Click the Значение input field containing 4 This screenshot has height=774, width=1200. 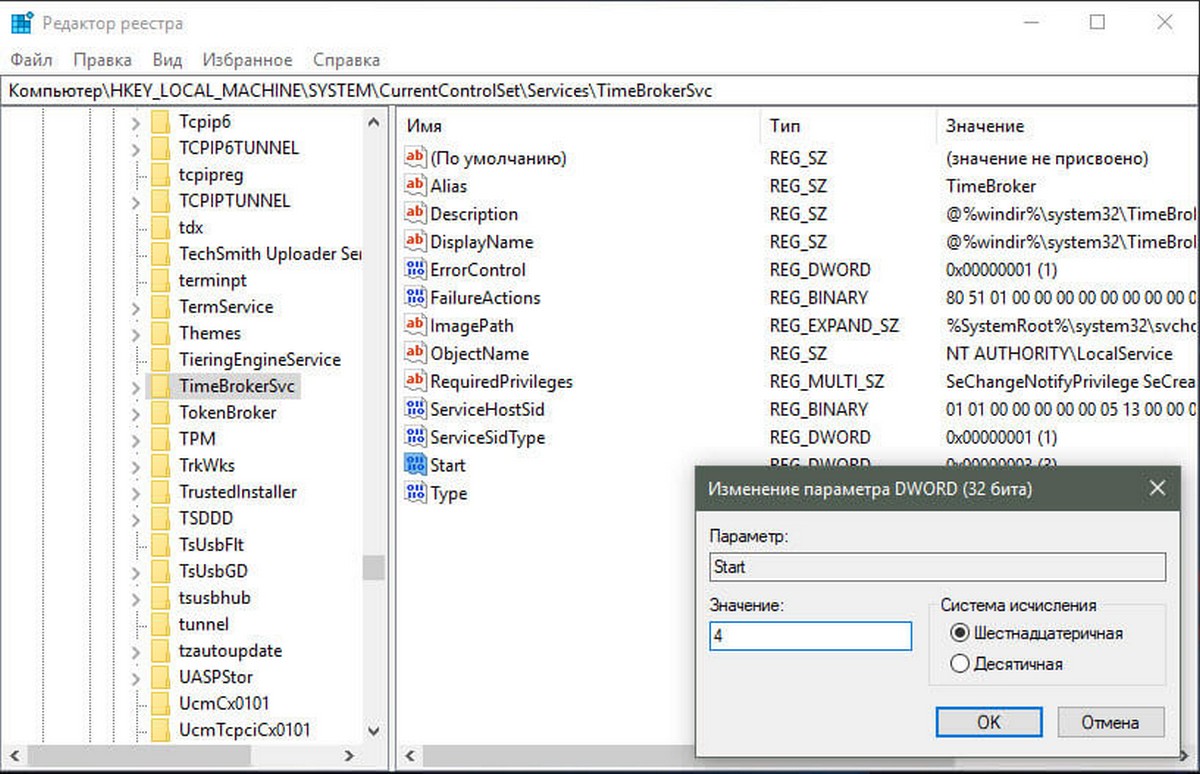click(x=810, y=636)
